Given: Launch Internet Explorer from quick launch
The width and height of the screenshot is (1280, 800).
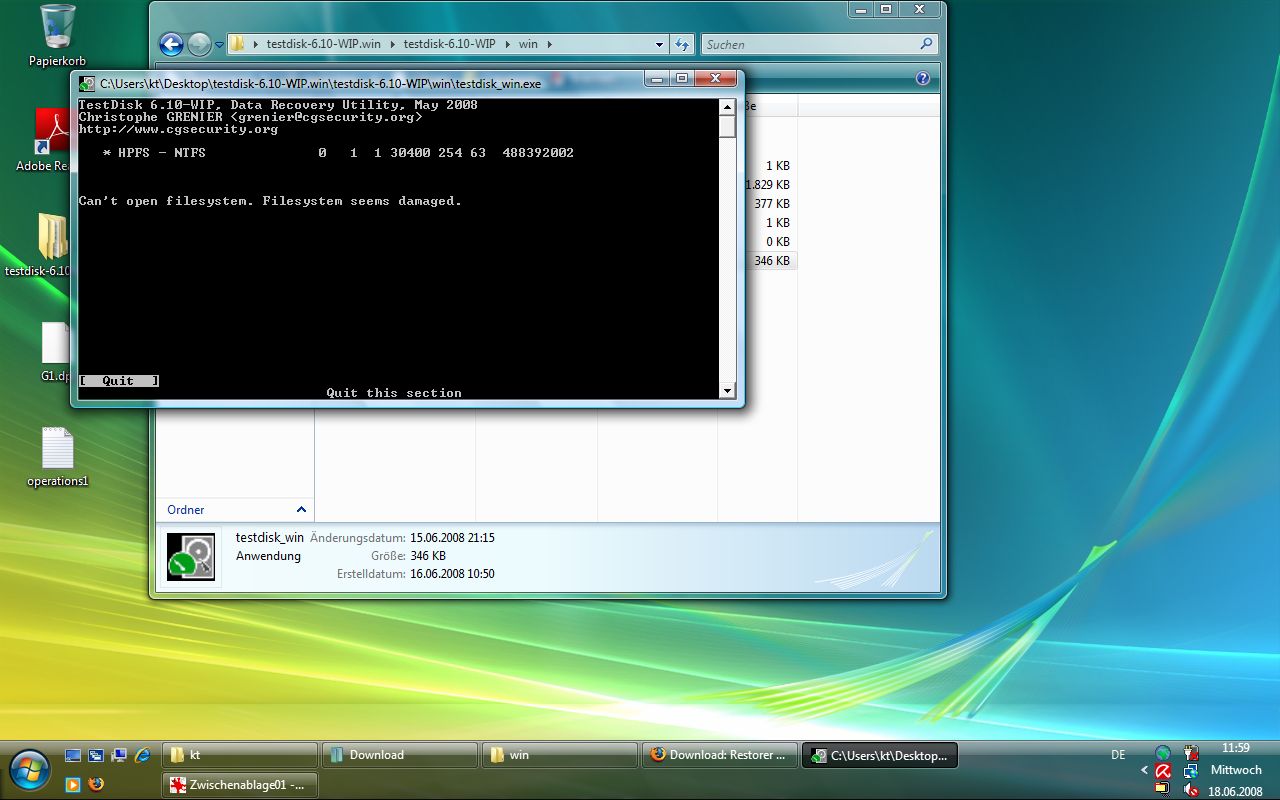Looking at the screenshot, I should (142, 755).
